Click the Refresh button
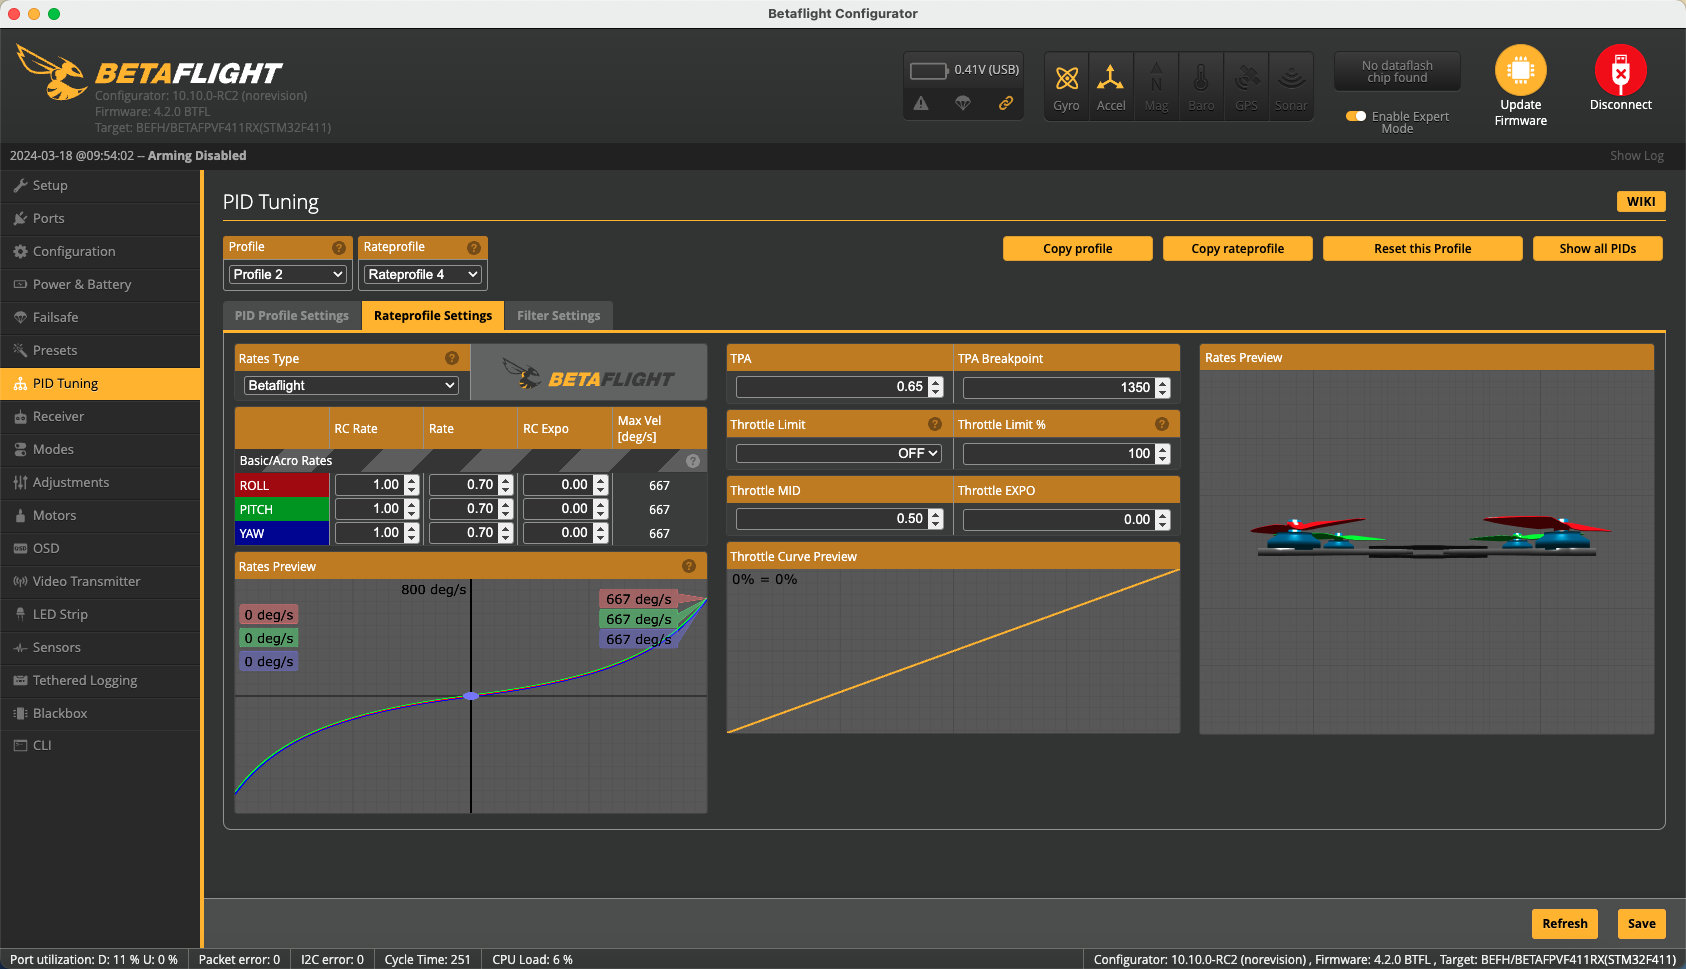 point(1565,924)
